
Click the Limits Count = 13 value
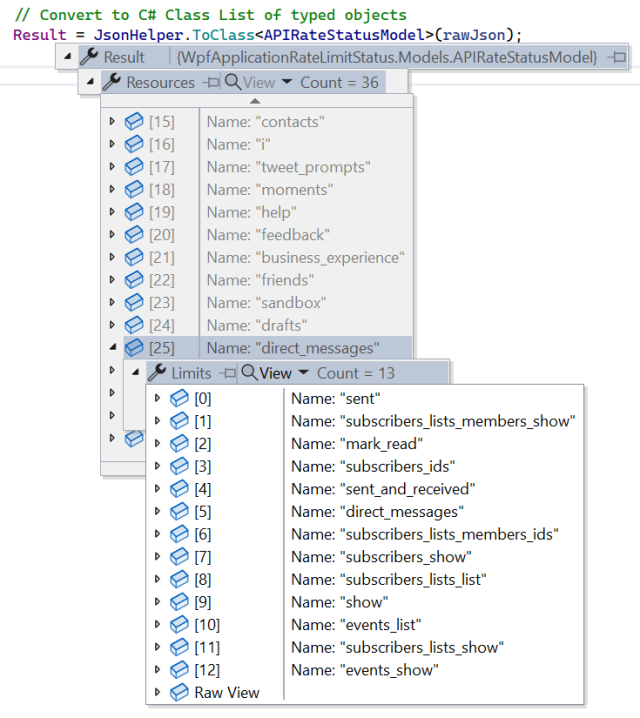click(356, 373)
